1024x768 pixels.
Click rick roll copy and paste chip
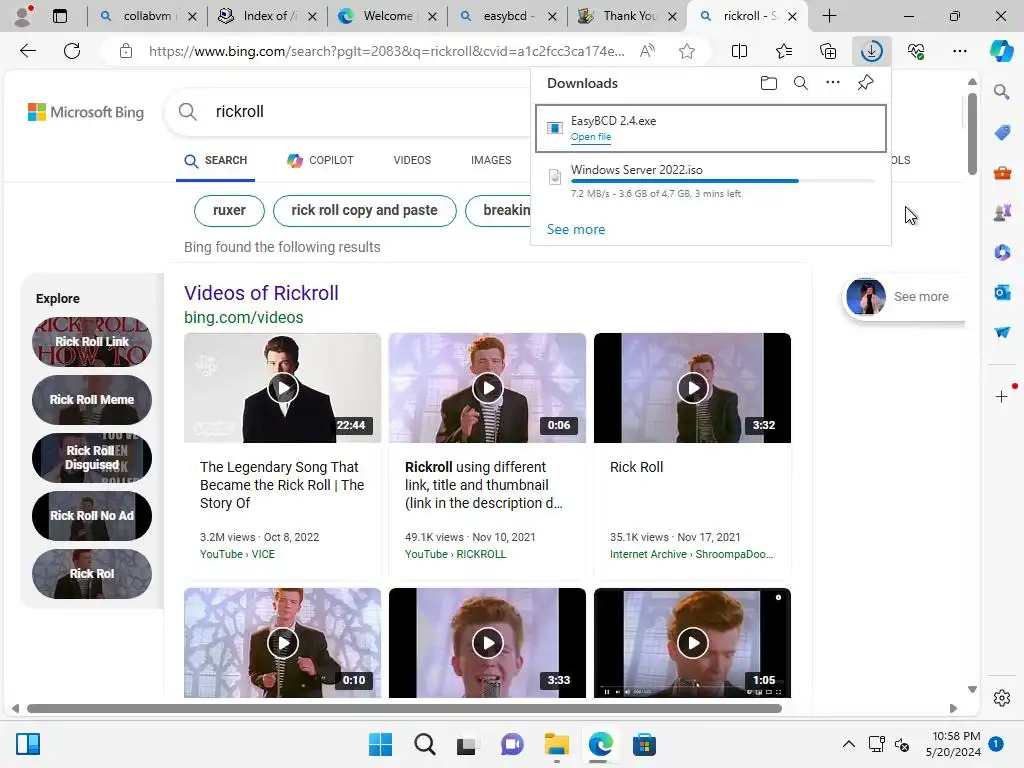(364, 210)
